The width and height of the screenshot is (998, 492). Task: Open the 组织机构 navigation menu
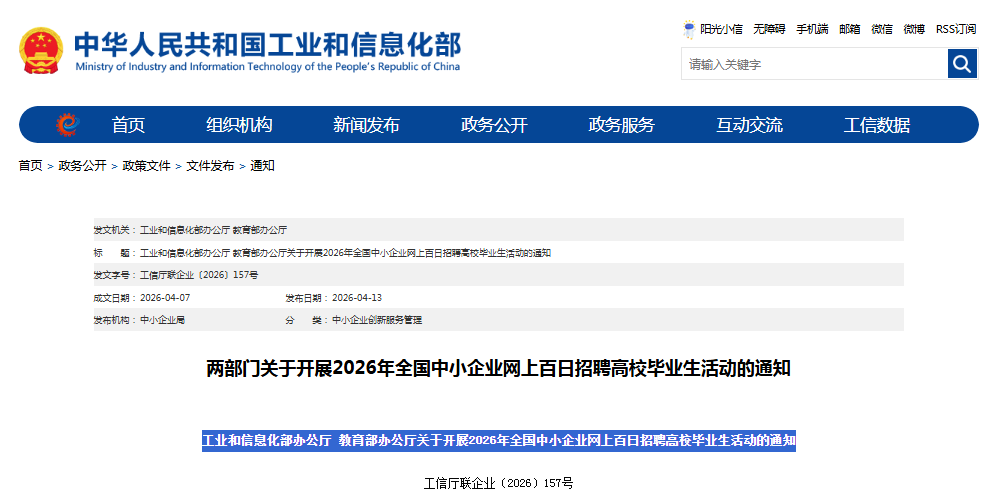239,125
